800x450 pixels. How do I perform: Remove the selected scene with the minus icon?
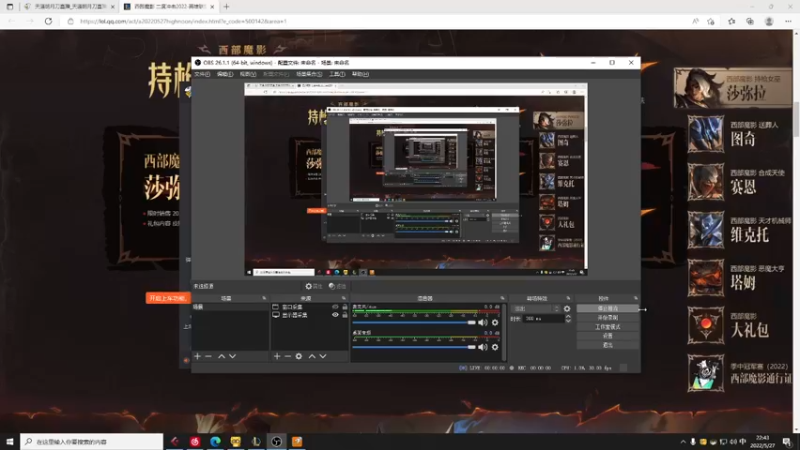coord(208,356)
